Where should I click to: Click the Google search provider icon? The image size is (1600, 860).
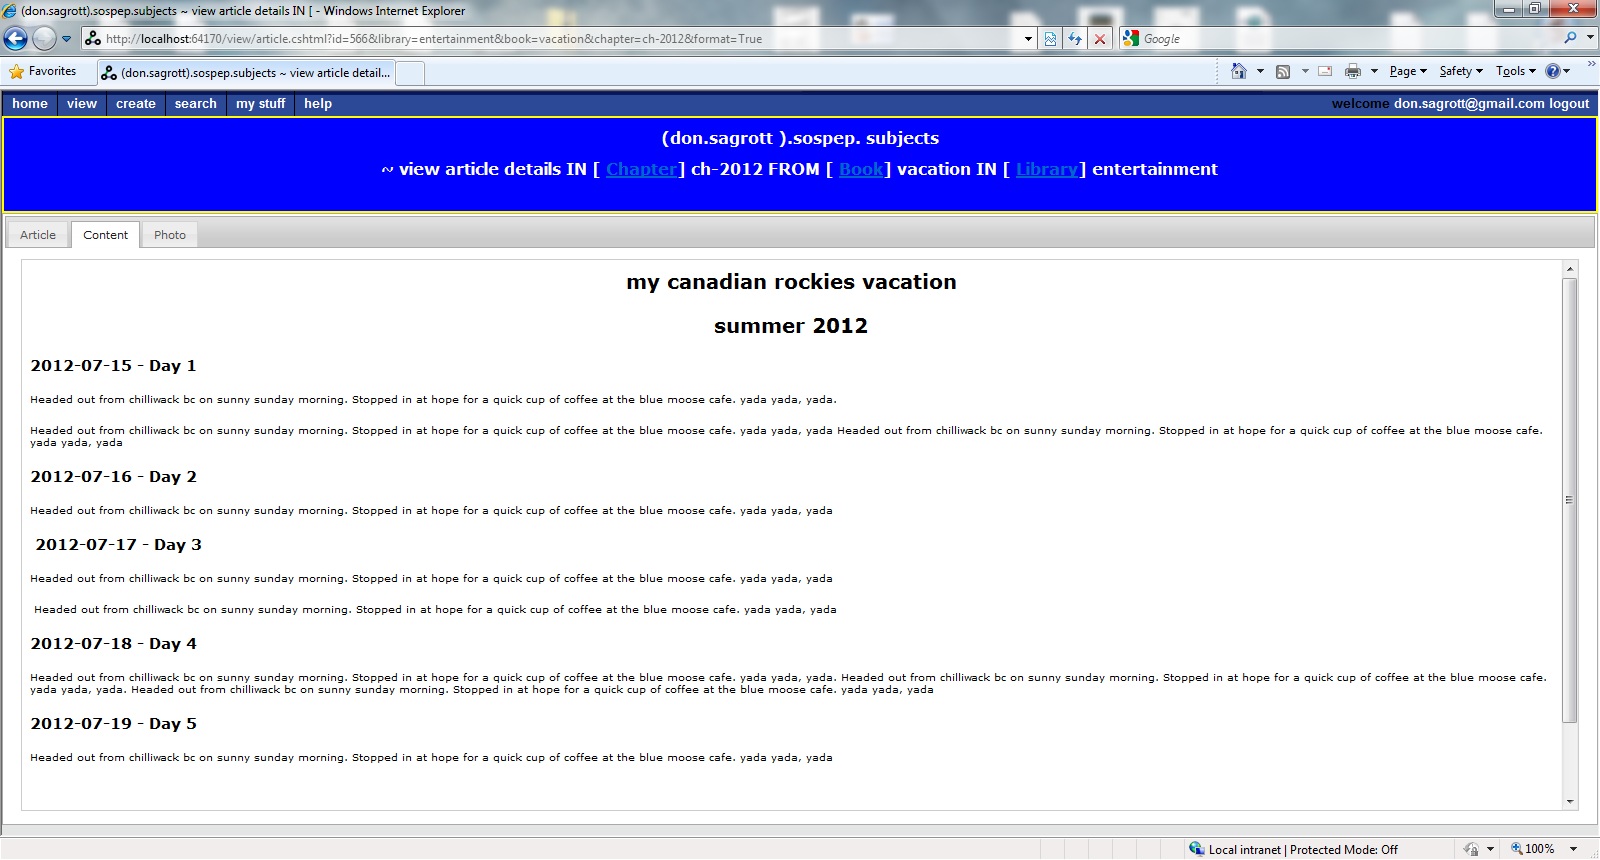pos(1131,38)
